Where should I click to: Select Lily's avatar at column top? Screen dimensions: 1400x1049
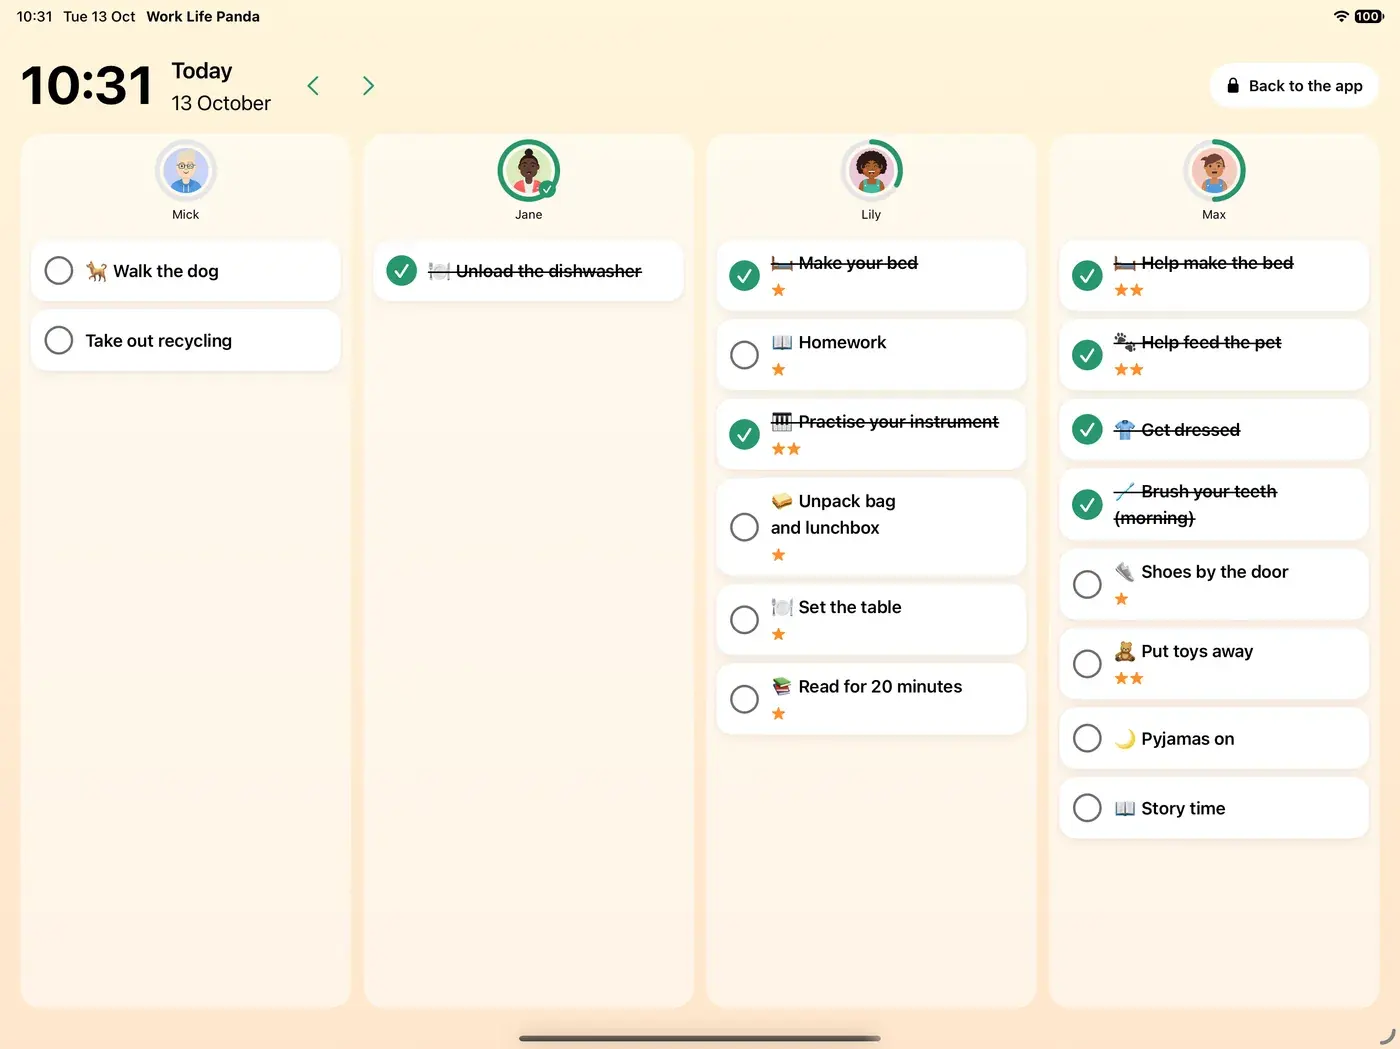(871, 171)
